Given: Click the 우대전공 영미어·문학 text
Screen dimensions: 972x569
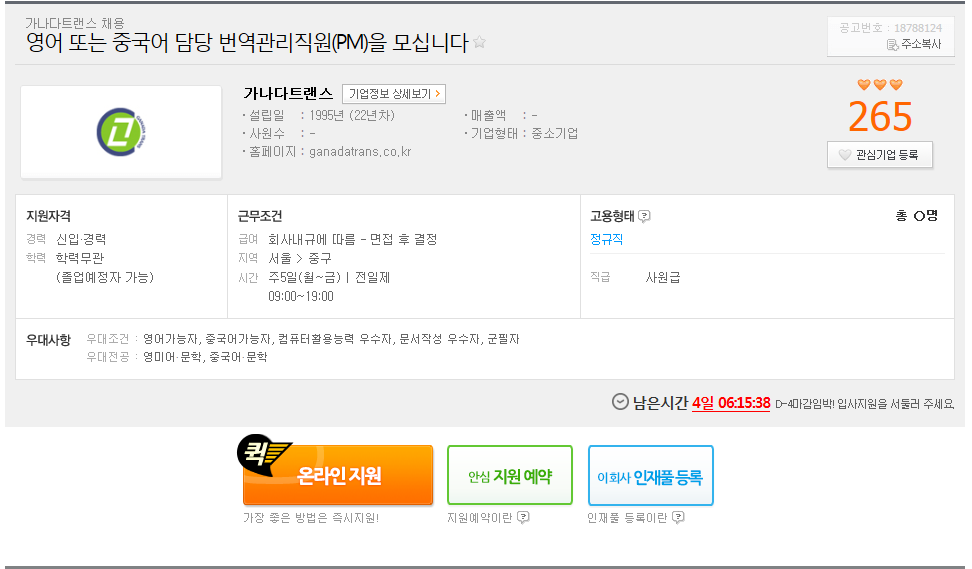Looking at the screenshot, I should click(x=177, y=357).
